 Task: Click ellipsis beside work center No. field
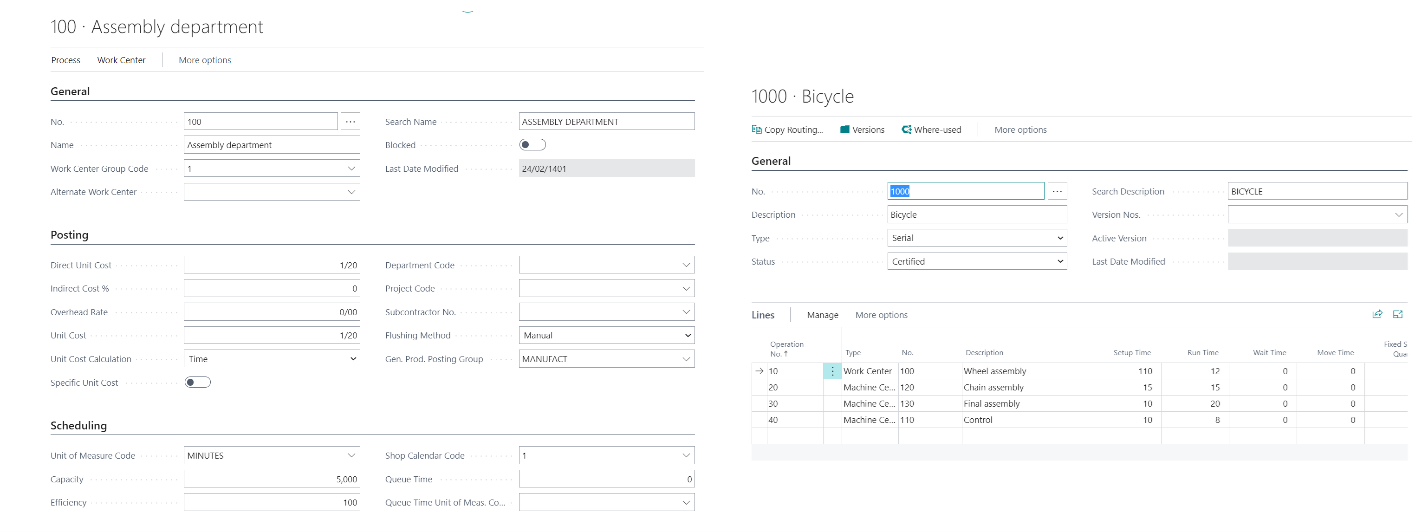point(350,122)
